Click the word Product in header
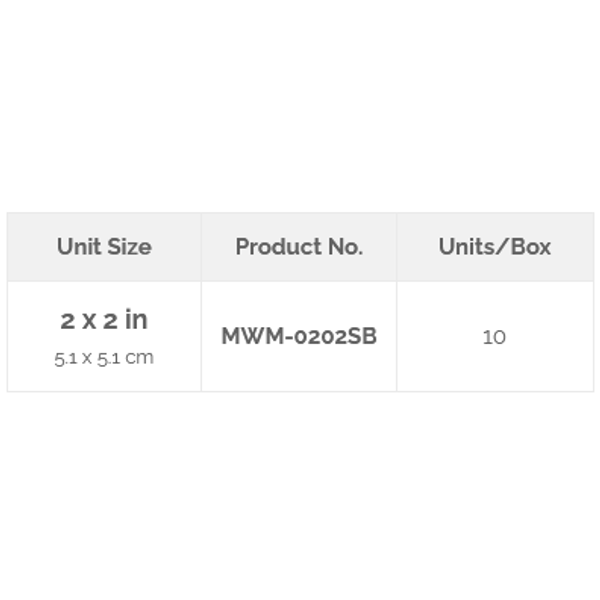The height and width of the screenshot is (600, 600). point(278,246)
